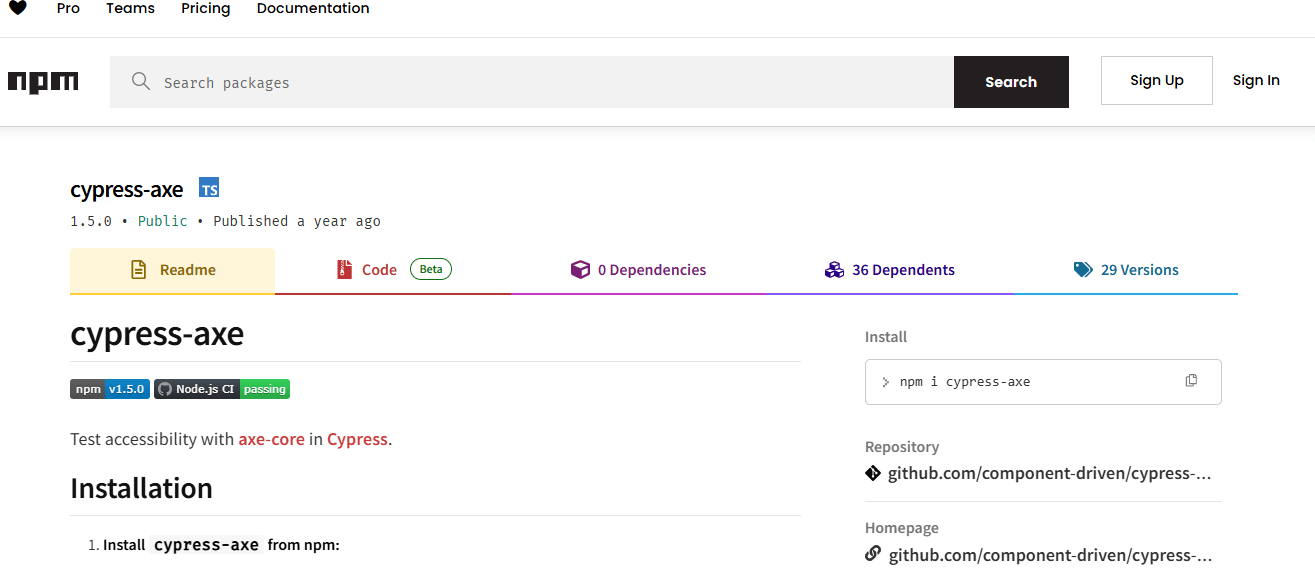Click the search magnifier icon
The height and width of the screenshot is (580, 1315).
(140, 81)
